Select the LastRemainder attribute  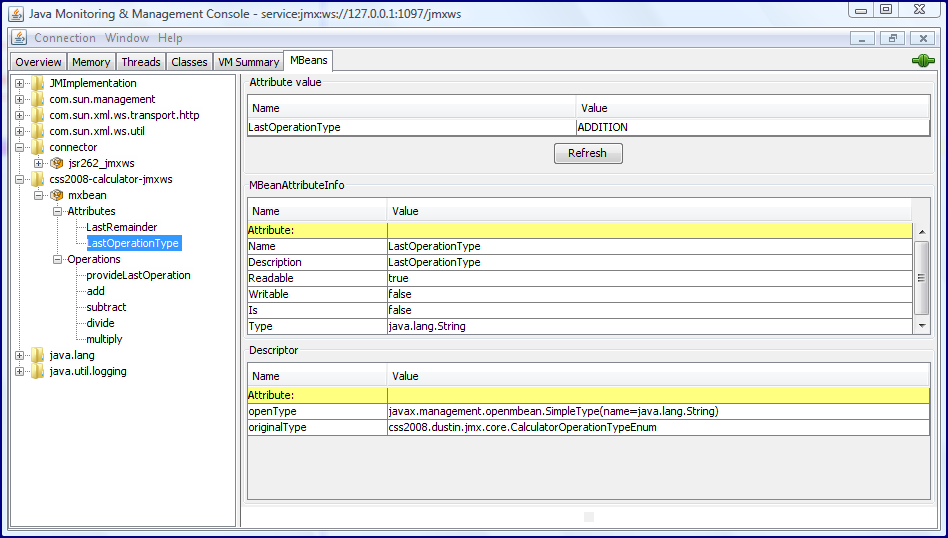tap(122, 227)
